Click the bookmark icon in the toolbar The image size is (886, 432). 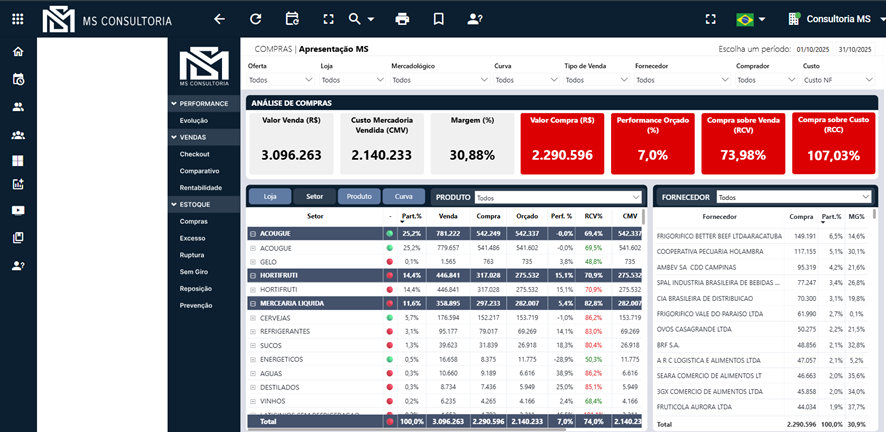(438, 19)
